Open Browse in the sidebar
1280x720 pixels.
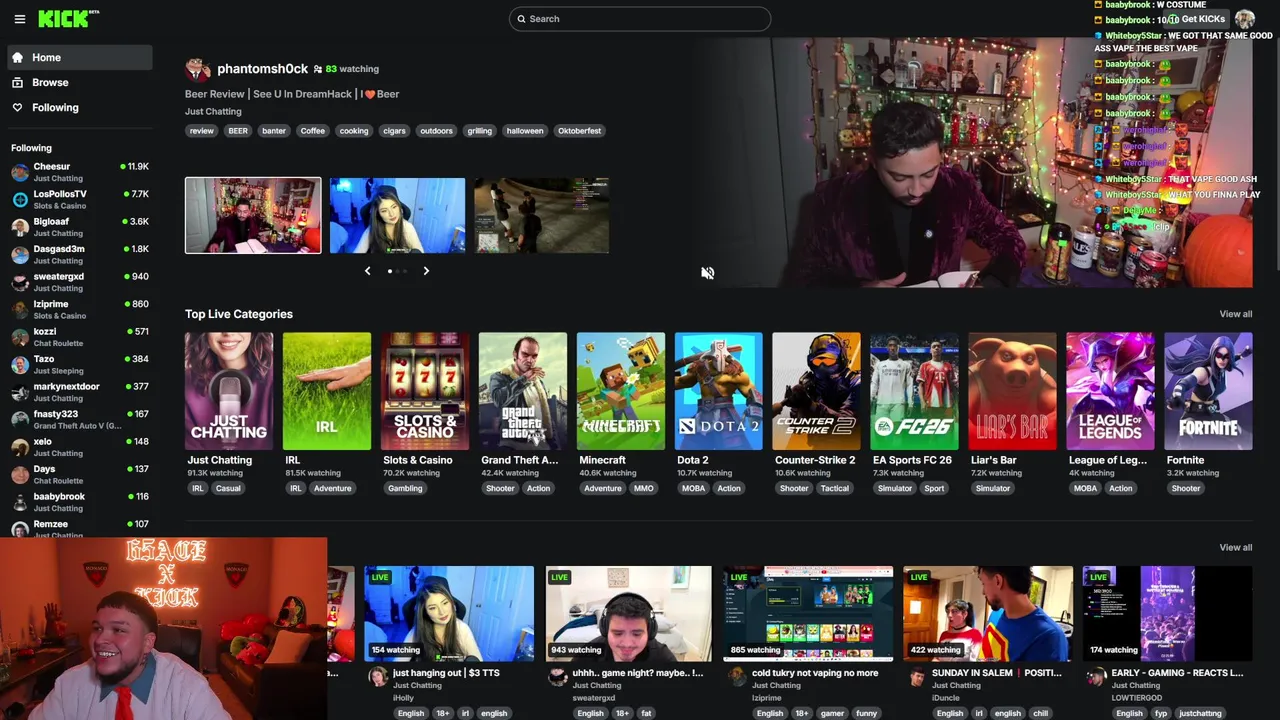80,82
